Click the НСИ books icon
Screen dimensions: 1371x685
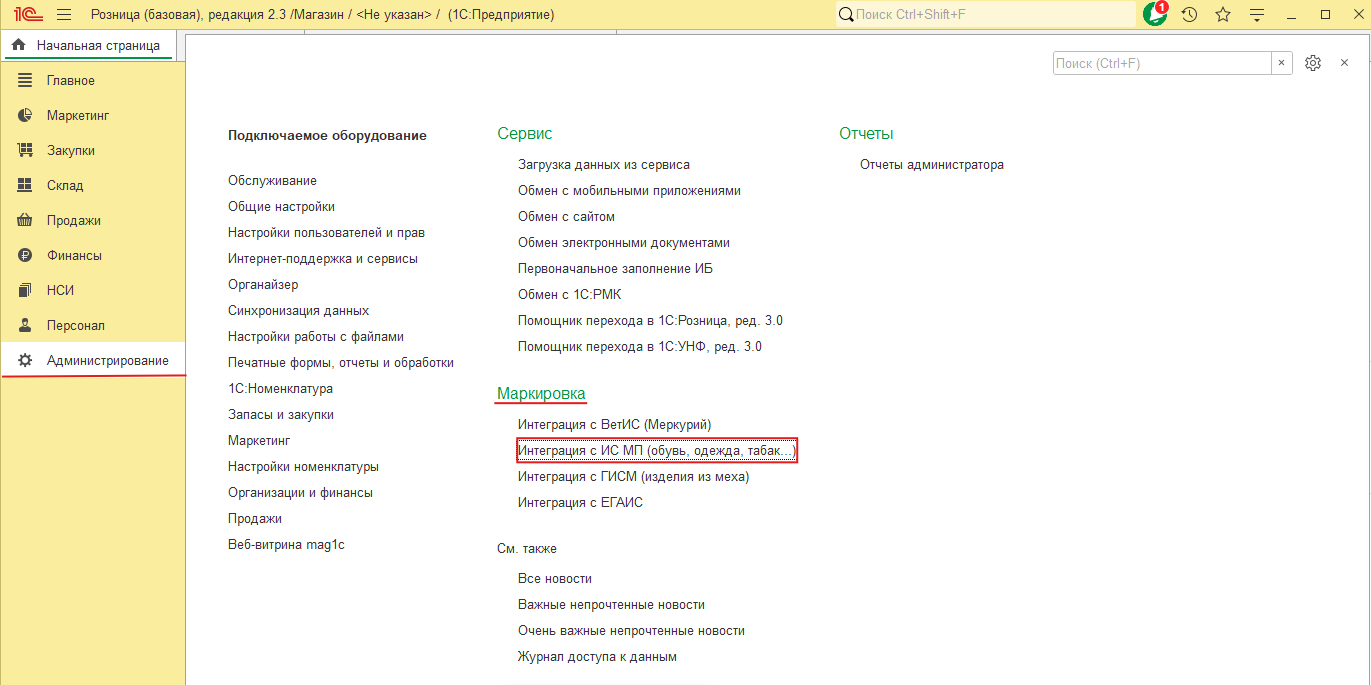(26, 290)
